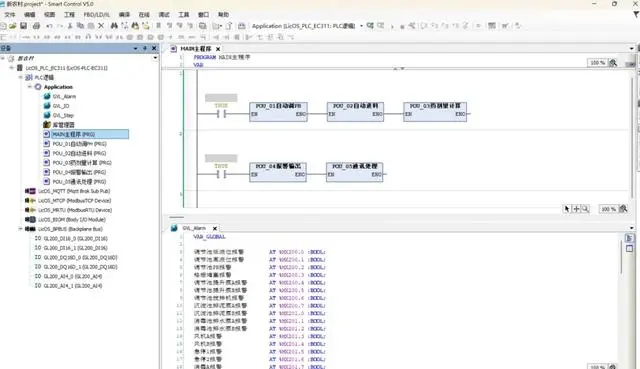The height and width of the screenshot is (369, 640).
Task: Select POU_04报警输出 in device tree
Action: pos(79,172)
